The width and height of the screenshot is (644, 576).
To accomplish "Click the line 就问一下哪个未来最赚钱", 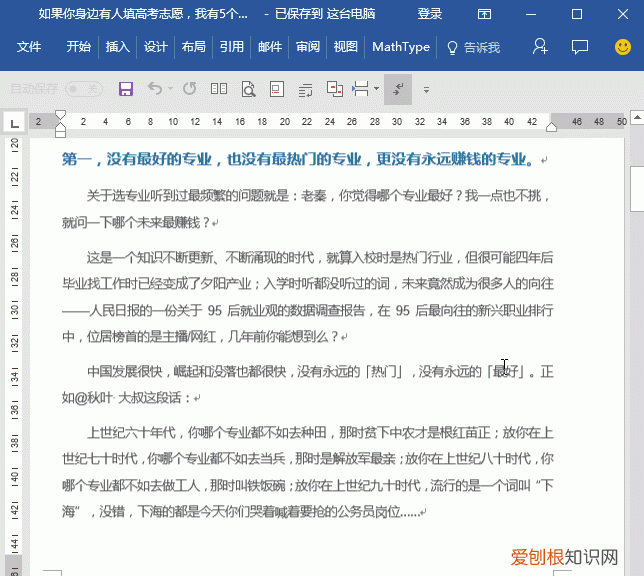I will 136,223.
